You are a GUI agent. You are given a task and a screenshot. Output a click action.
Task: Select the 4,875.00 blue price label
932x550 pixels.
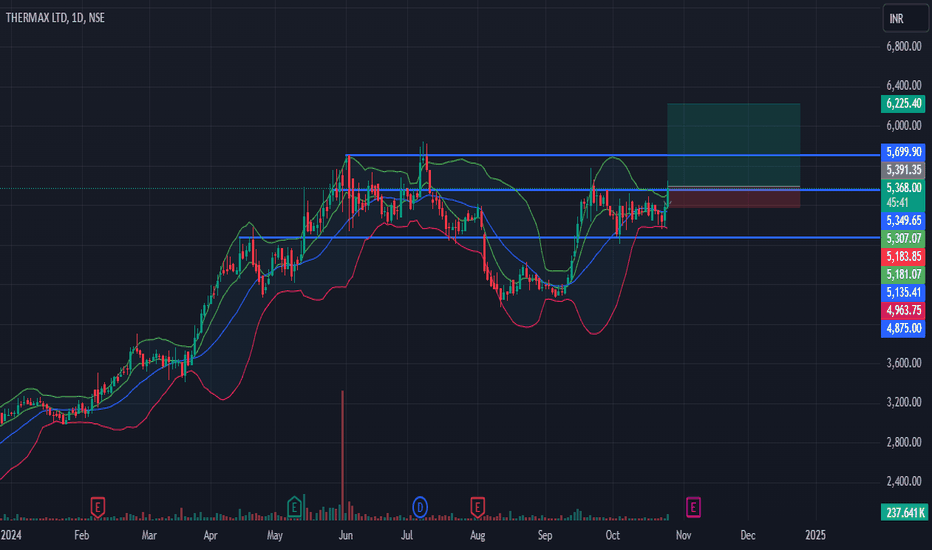pyautogui.click(x=903, y=328)
